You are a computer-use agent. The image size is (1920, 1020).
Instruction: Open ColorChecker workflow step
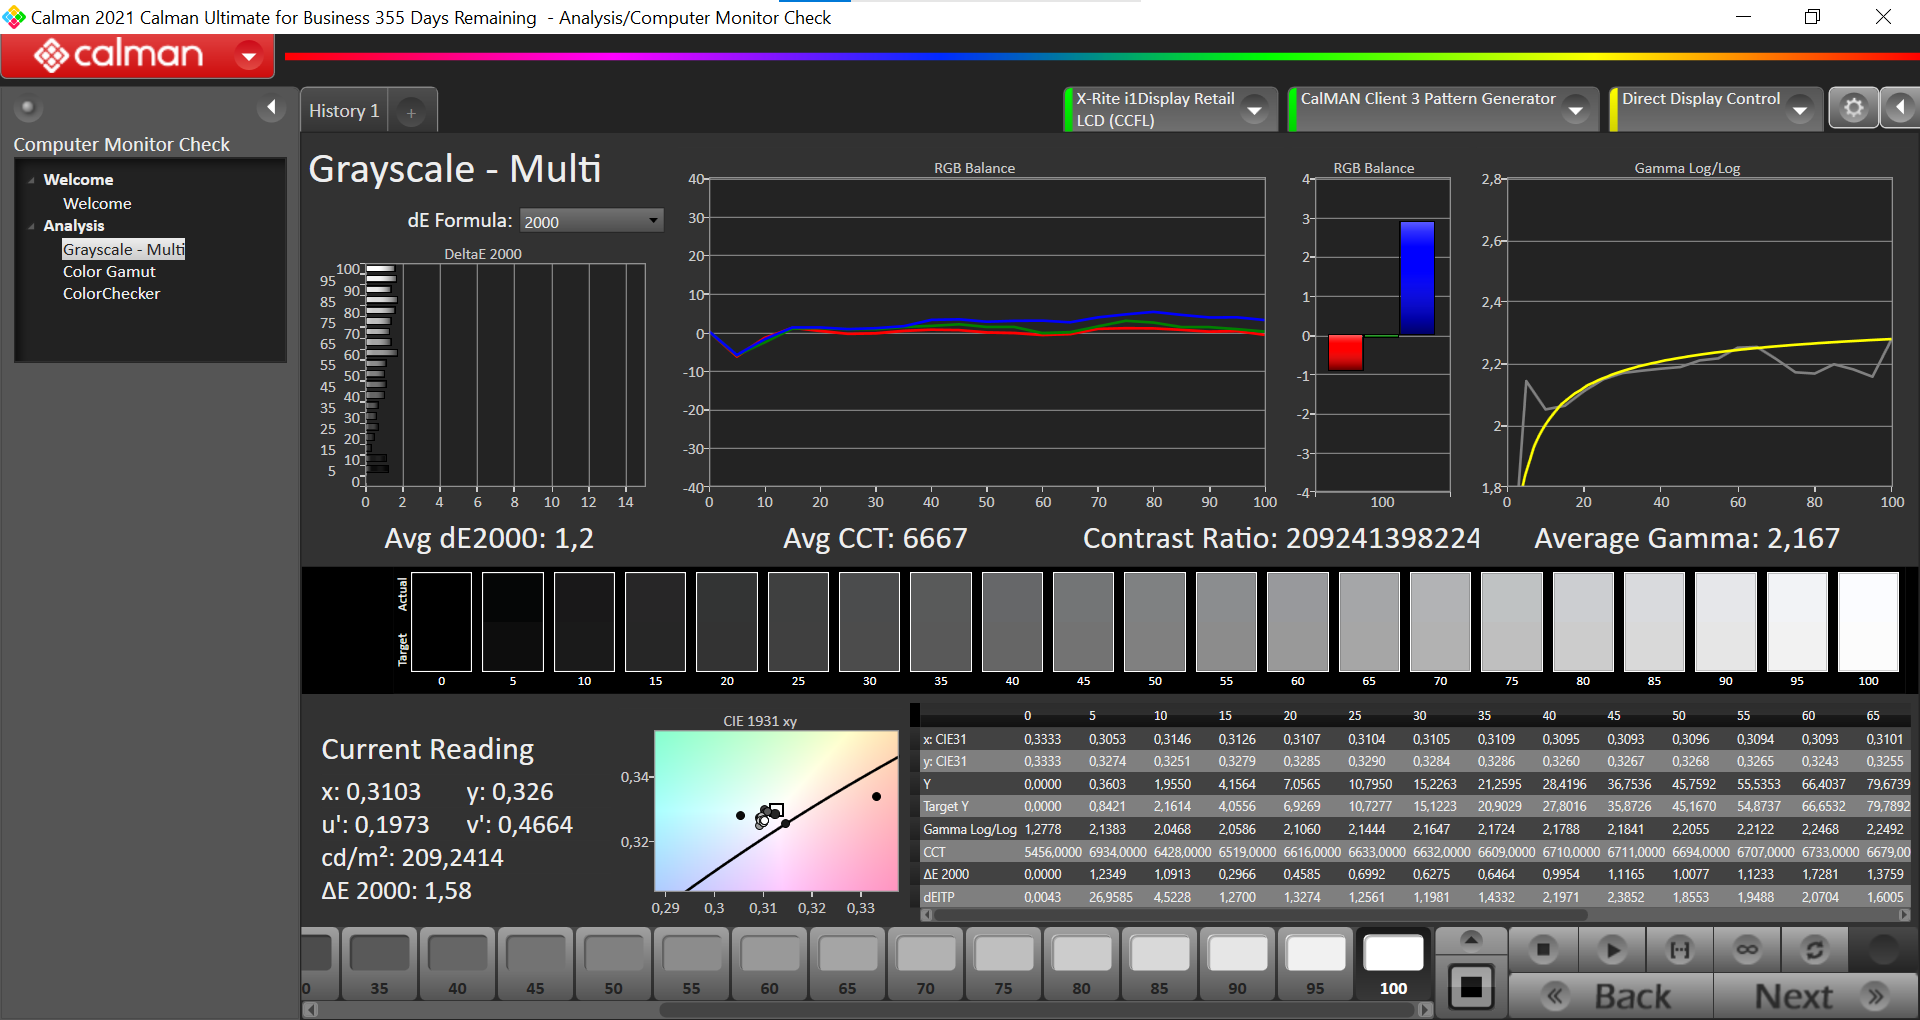pos(111,293)
